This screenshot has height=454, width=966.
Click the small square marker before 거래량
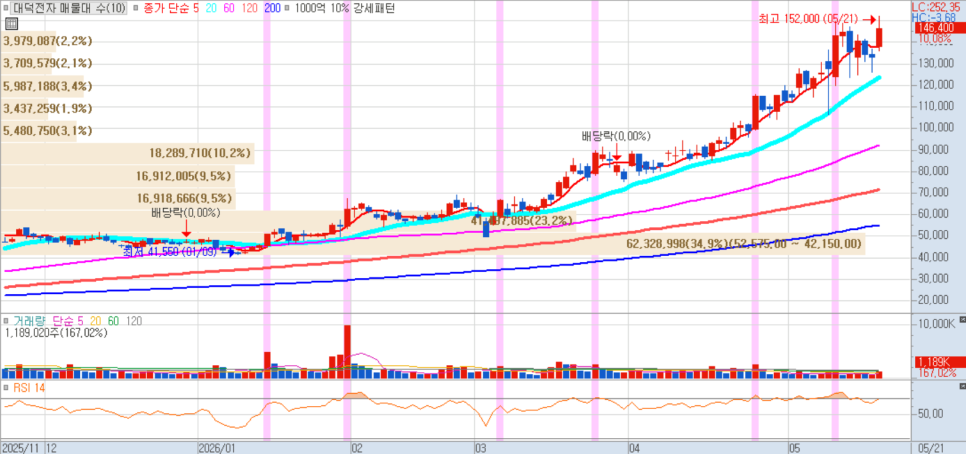[x=6, y=321]
